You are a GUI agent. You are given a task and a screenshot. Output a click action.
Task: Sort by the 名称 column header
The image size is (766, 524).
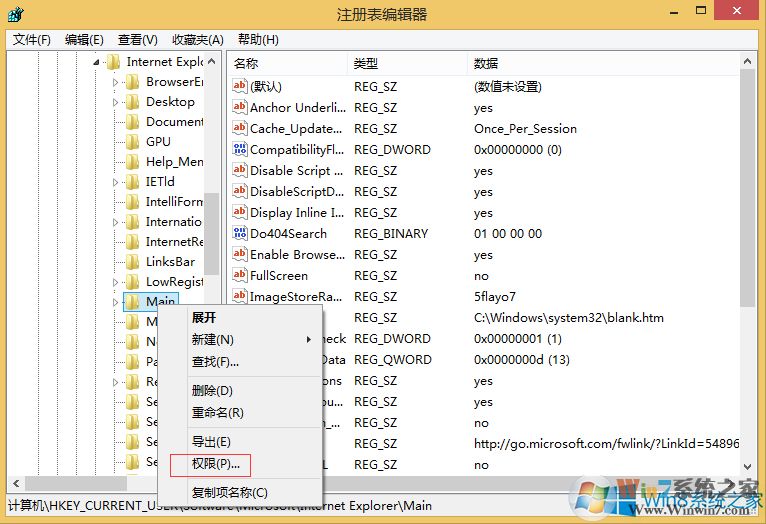coord(288,63)
